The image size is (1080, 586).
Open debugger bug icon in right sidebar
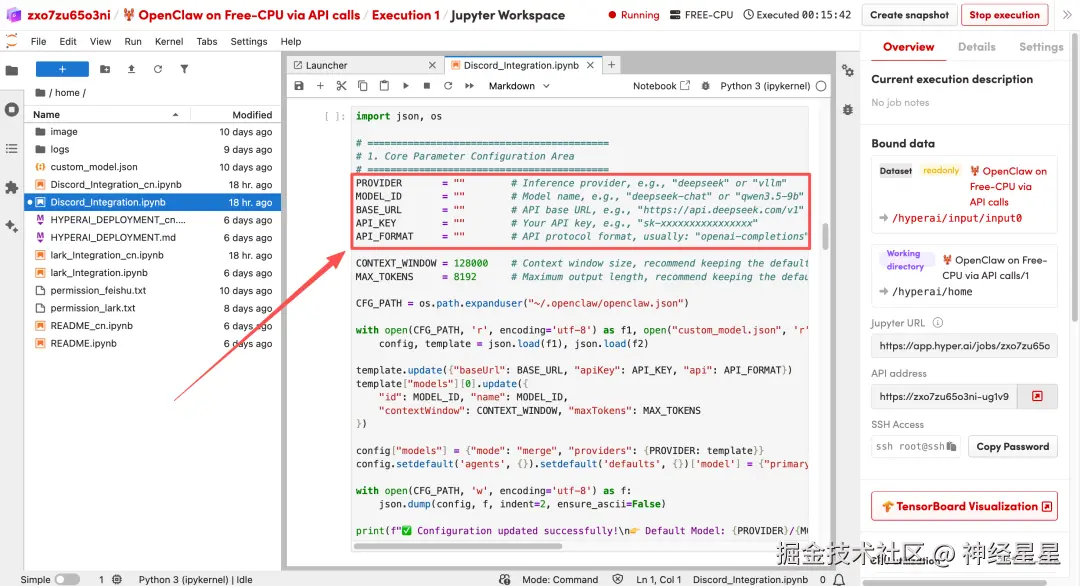[x=848, y=109]
